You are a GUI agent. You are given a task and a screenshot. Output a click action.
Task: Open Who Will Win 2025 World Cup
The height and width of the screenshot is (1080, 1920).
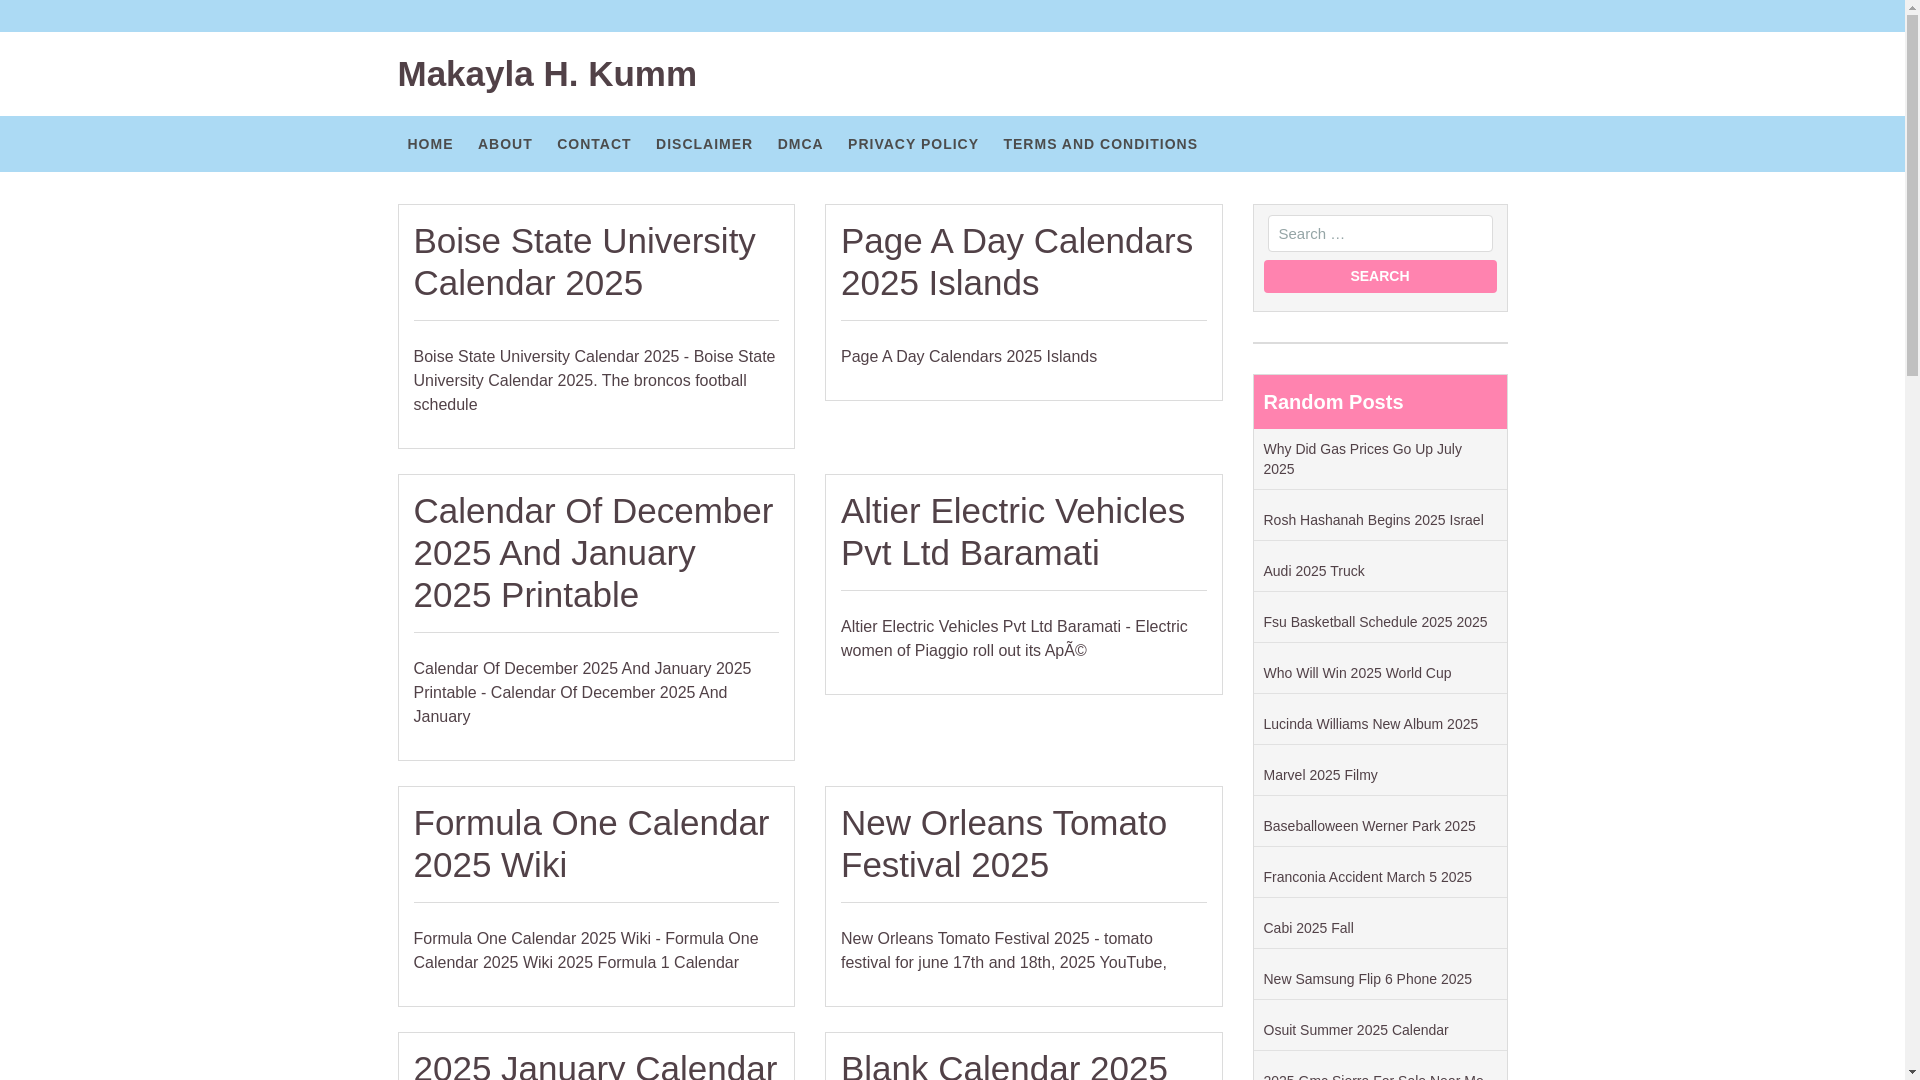coord(1357,673)
